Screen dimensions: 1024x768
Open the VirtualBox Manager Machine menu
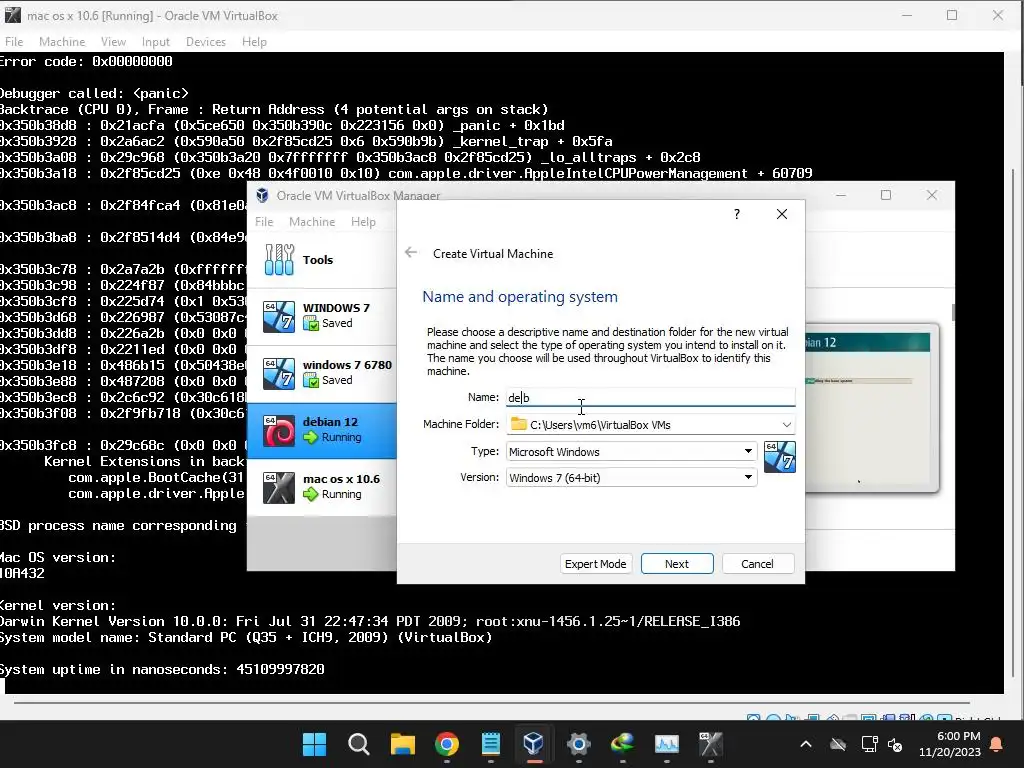(x=312, y=222)
